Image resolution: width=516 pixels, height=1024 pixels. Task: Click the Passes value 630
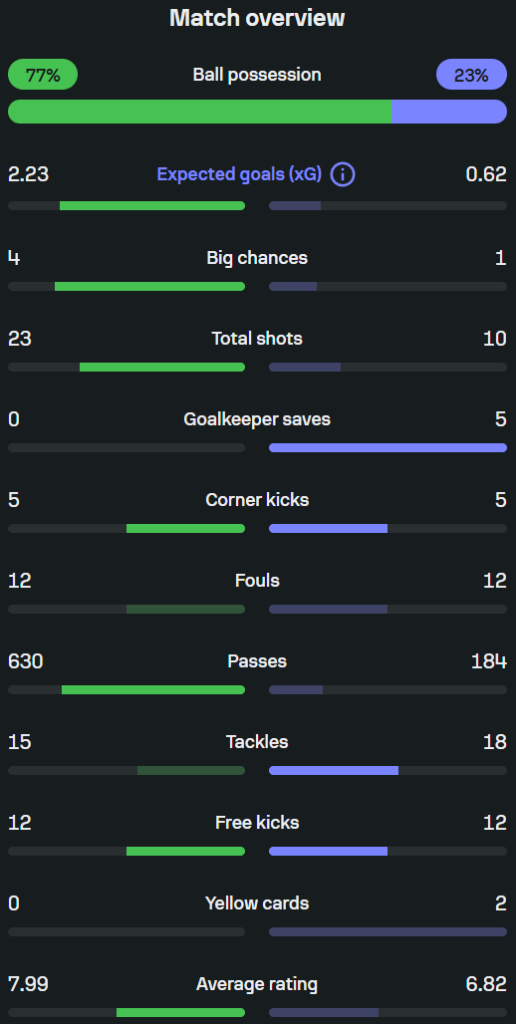(x=25, y=662)
